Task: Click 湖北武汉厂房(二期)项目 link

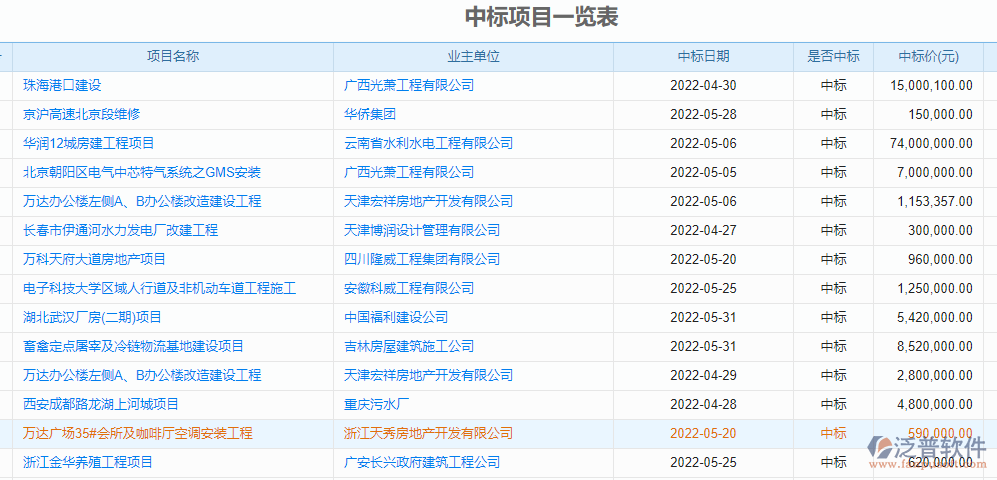Action: tap(93, 318)
